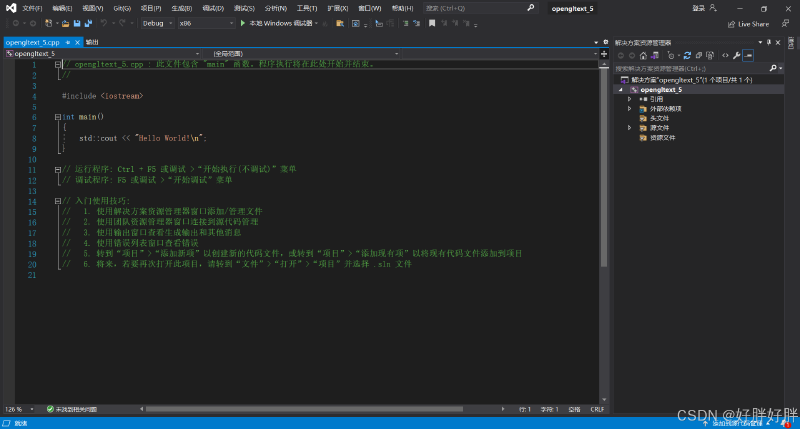Click the pending changes filter icon
800x429 pixels.
point(671,56)
